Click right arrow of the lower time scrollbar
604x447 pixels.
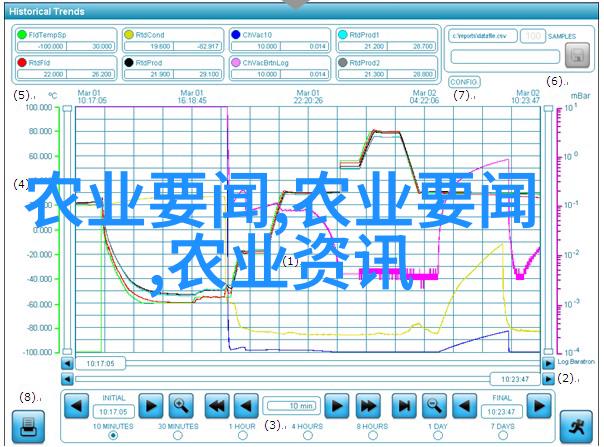click(548, 379)
